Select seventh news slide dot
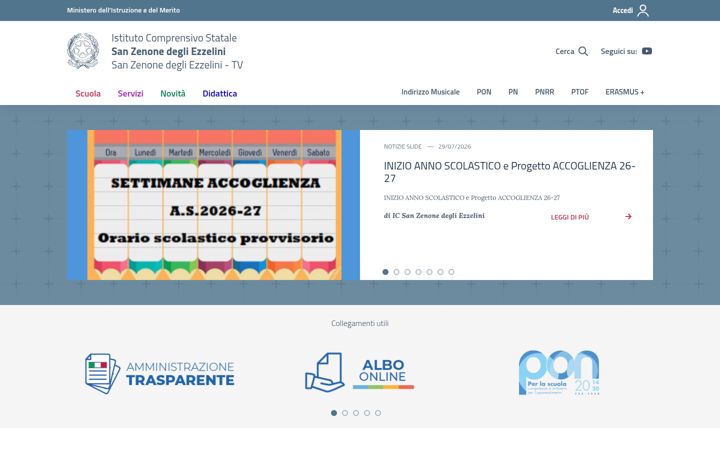720x450 pixels. pyautogui.click(x=451, y=272)
